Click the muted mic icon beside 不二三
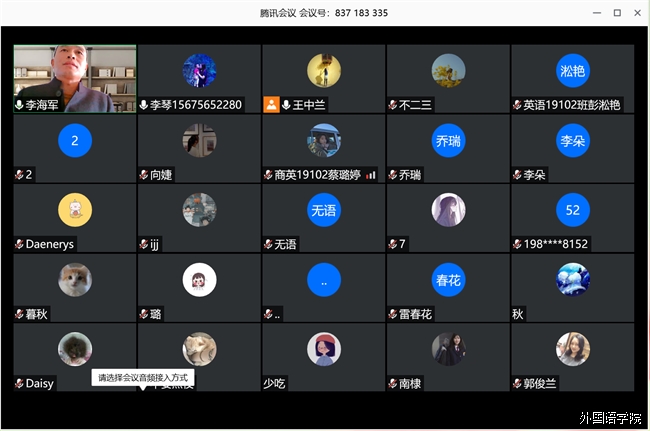The height and width of the screenshot is (431, 650). [x=393, y=105]
